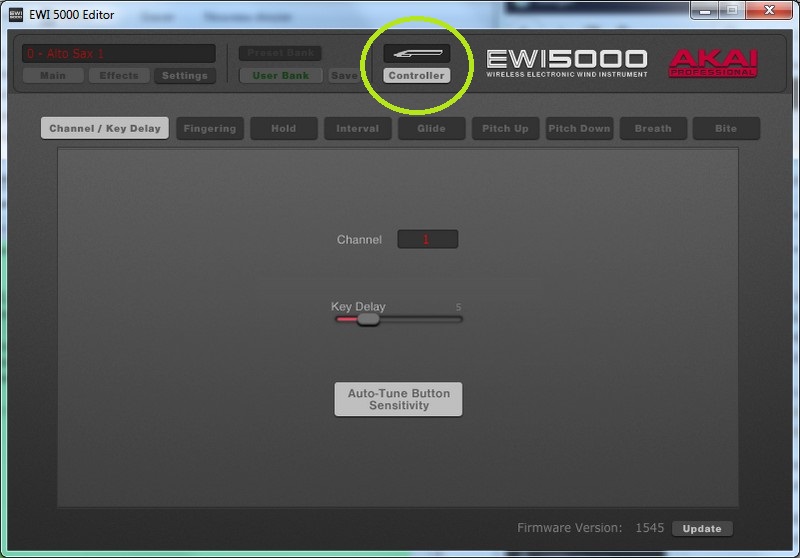Switch to the Fingering tab
Viewport: 800px width, 558px height.
[210, 129]
